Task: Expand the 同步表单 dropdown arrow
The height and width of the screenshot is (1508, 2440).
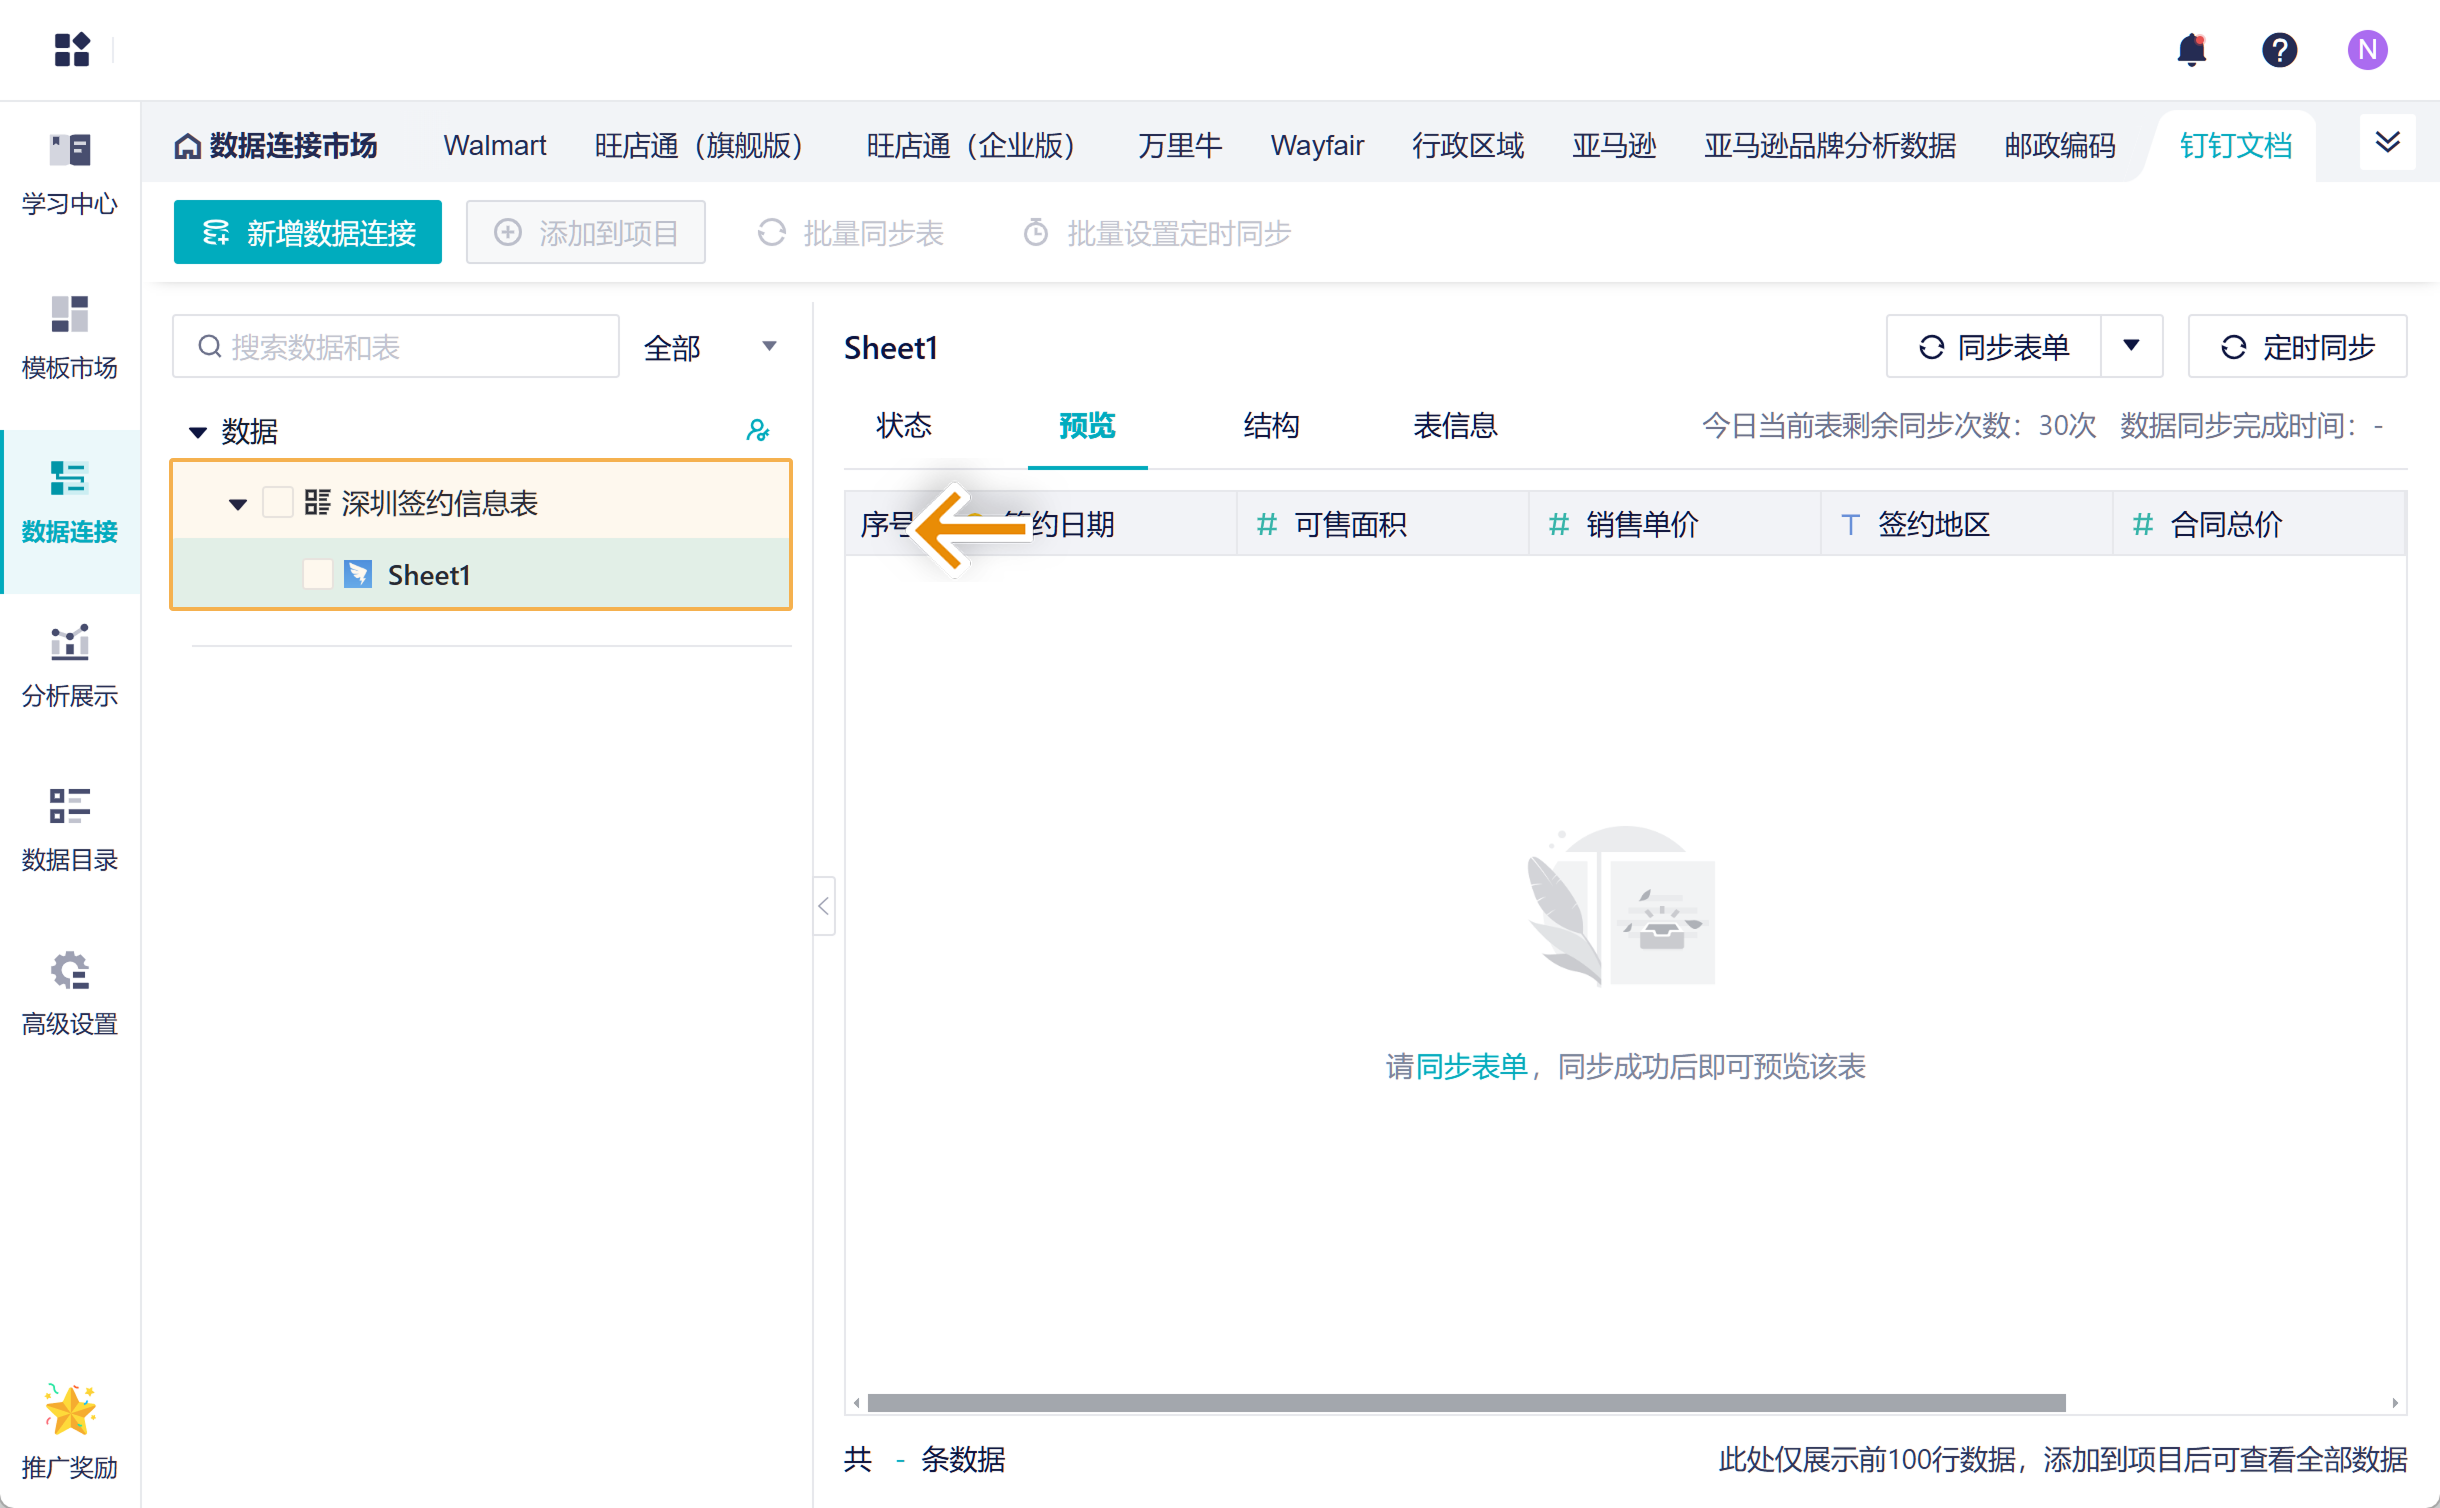Action: (x=2131, y=346)
